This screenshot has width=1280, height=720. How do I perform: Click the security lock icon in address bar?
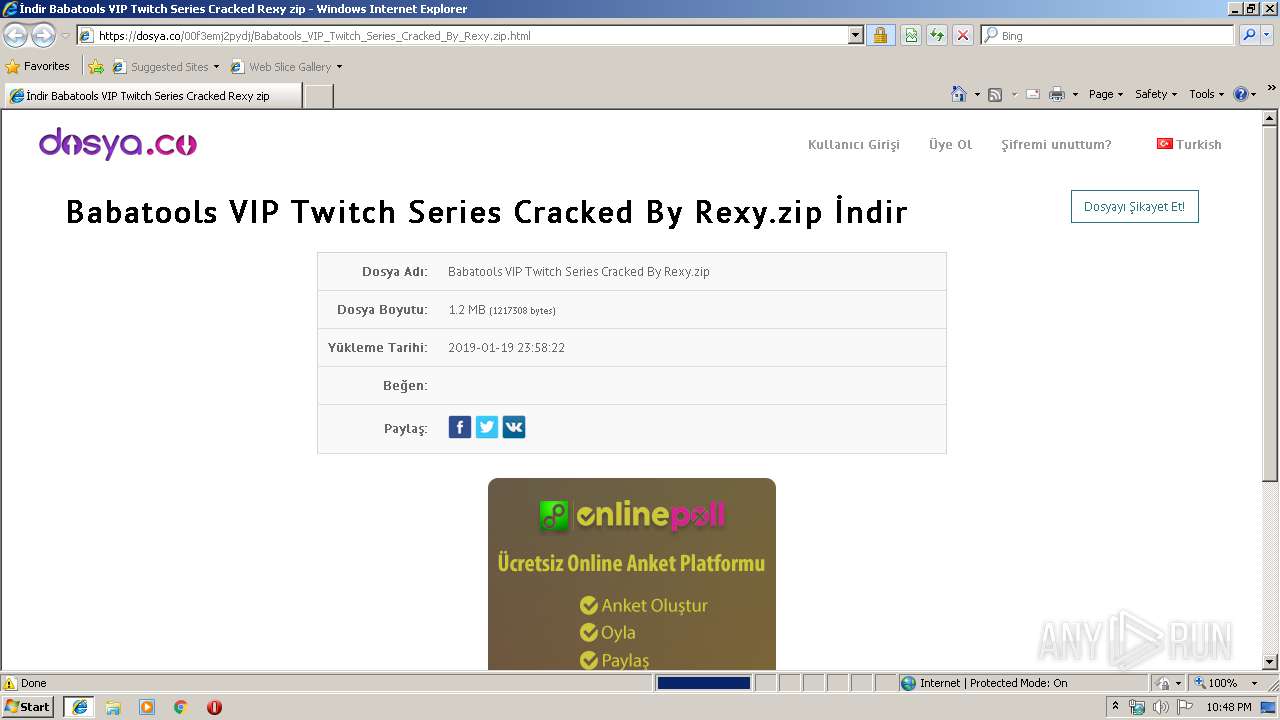pos(880,36)
